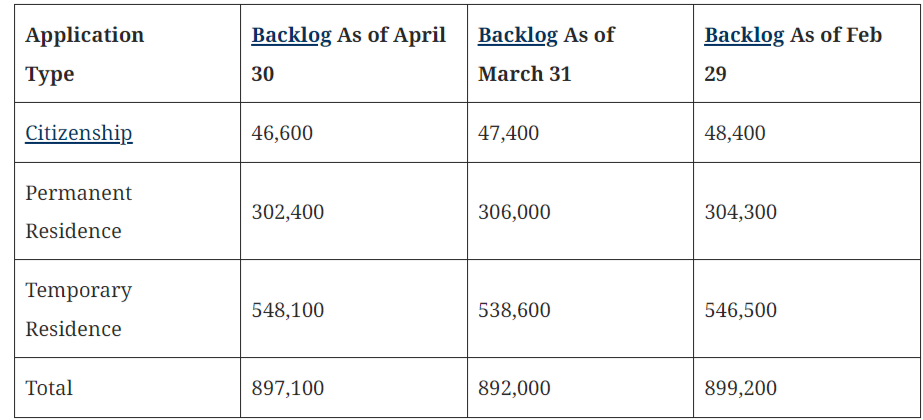Screen dimensions: 923x420
Task: Click the Application Type column header
Action: click(x=85, y=54)
